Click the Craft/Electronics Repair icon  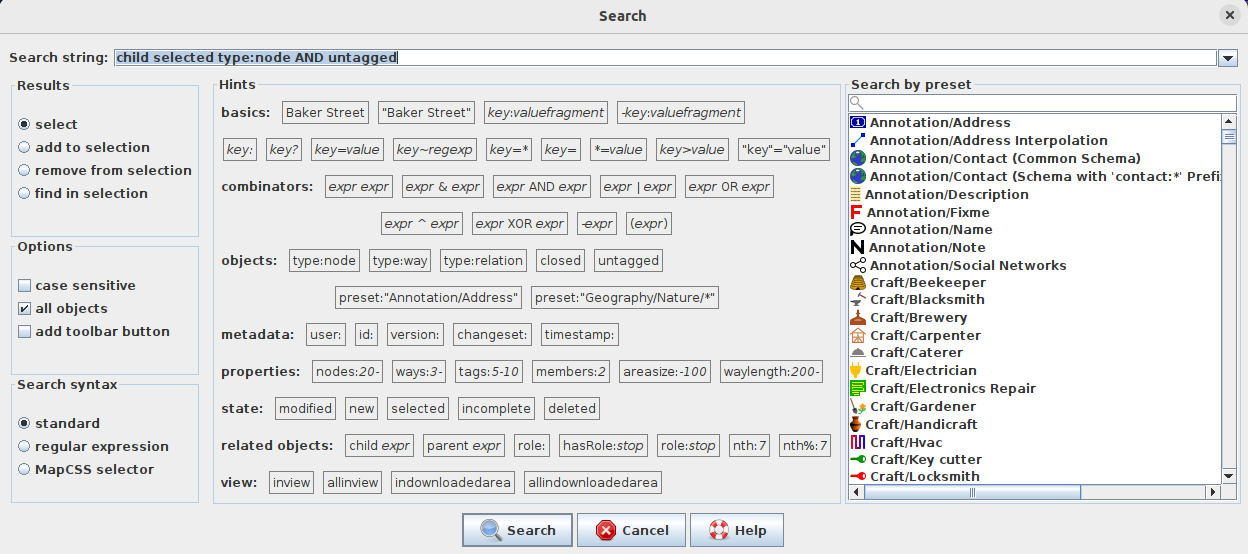coord(857,389)
